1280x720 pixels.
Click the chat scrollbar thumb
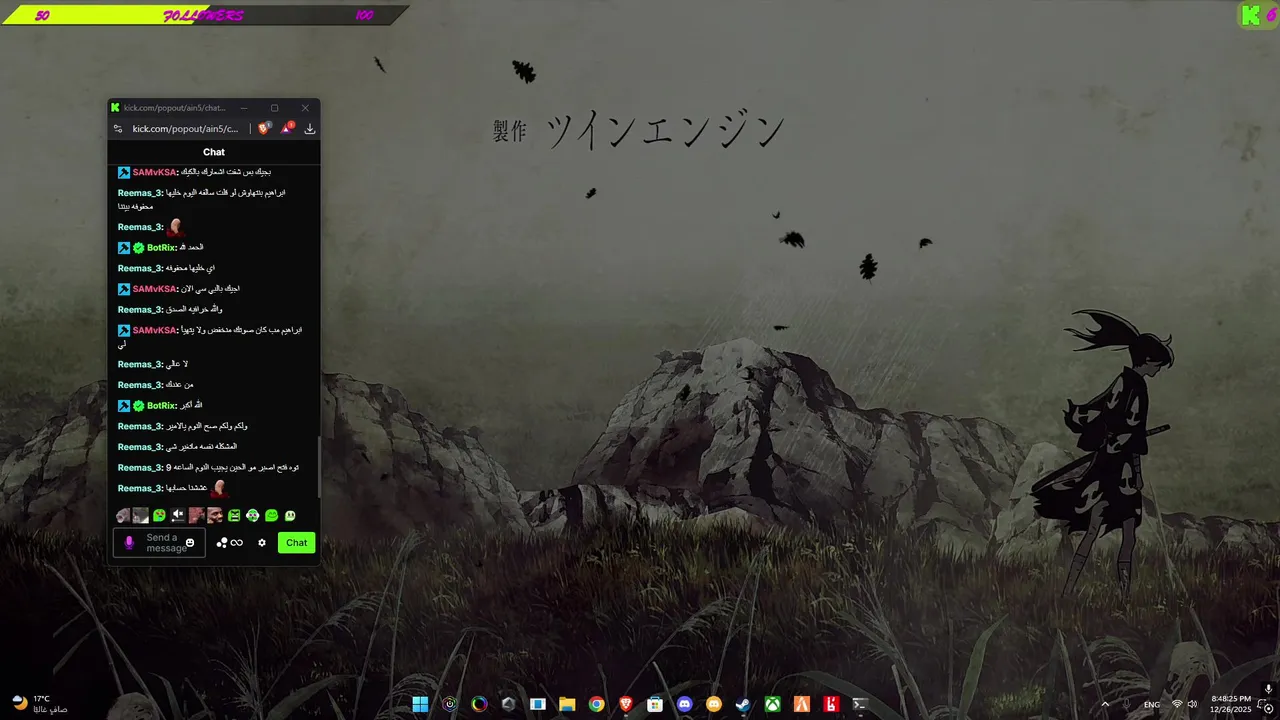pos(319,466)
